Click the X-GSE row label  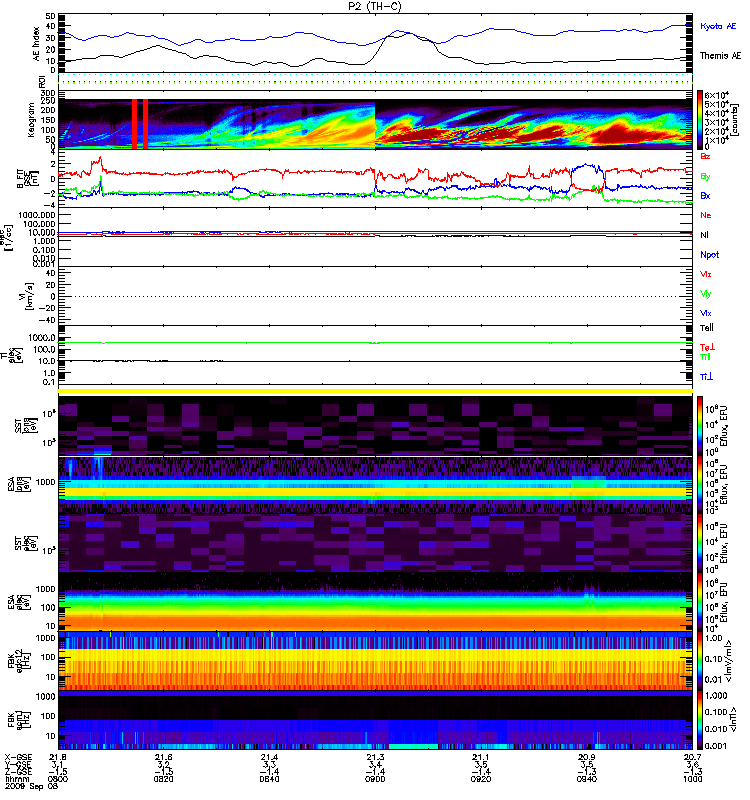[18, 758]
